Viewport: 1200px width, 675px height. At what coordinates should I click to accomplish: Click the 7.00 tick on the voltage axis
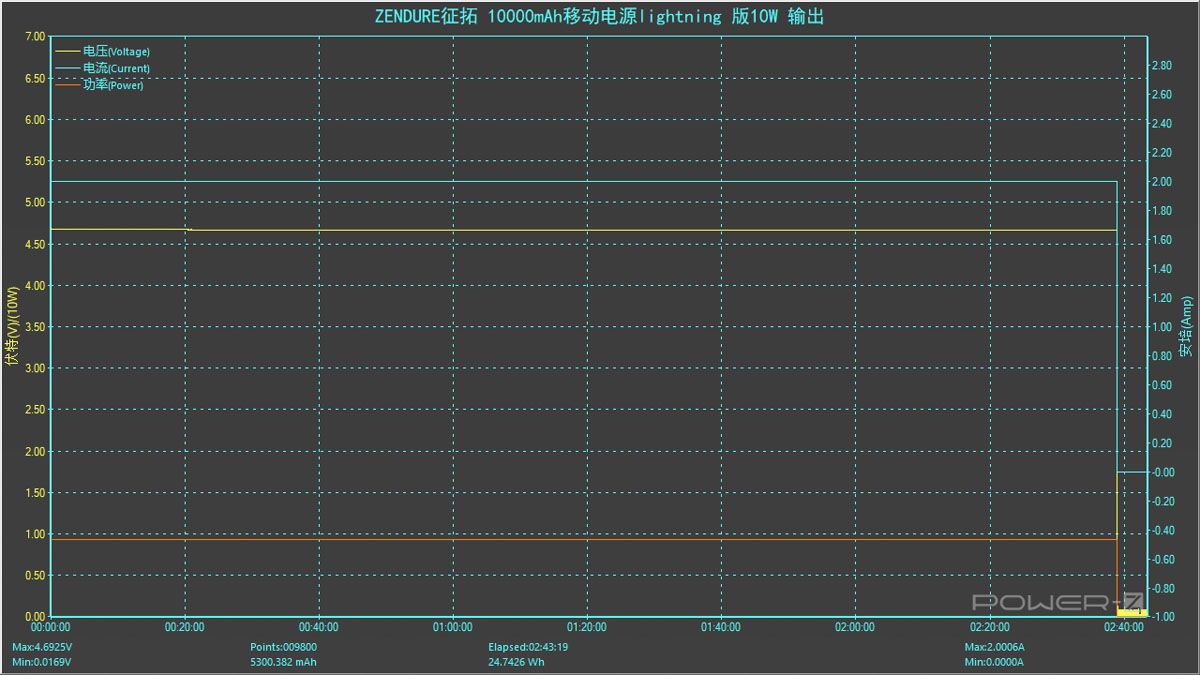point(34,37)
